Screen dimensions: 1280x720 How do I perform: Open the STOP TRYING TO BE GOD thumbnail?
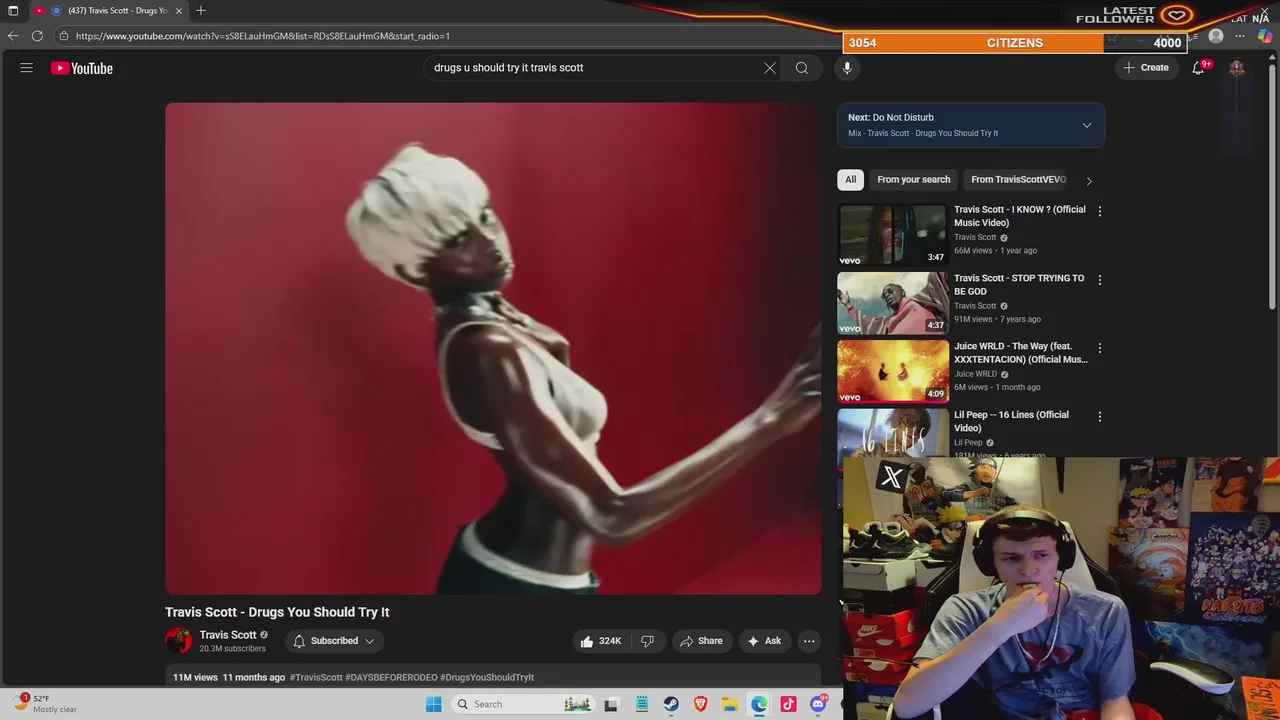(892, 303)
